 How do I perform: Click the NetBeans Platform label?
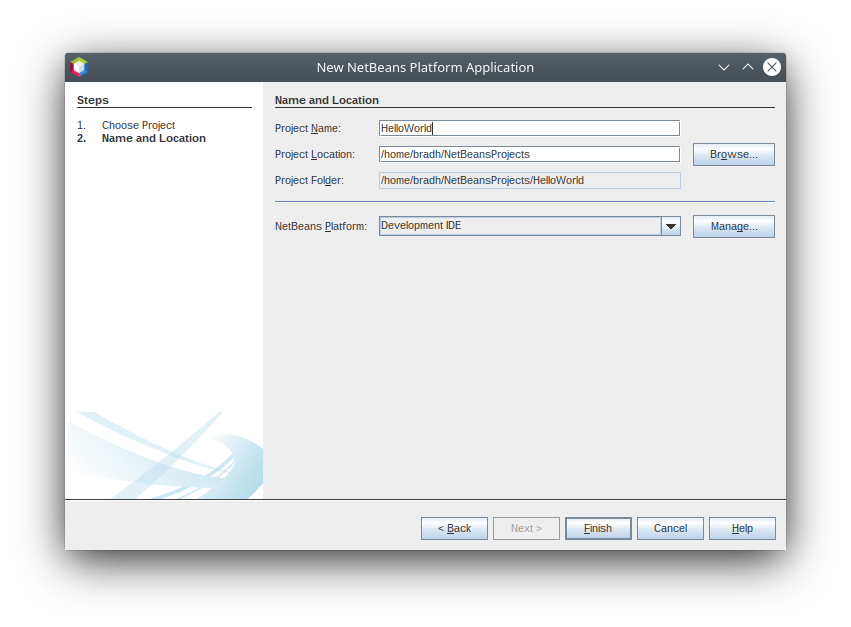tap(320, 226)
